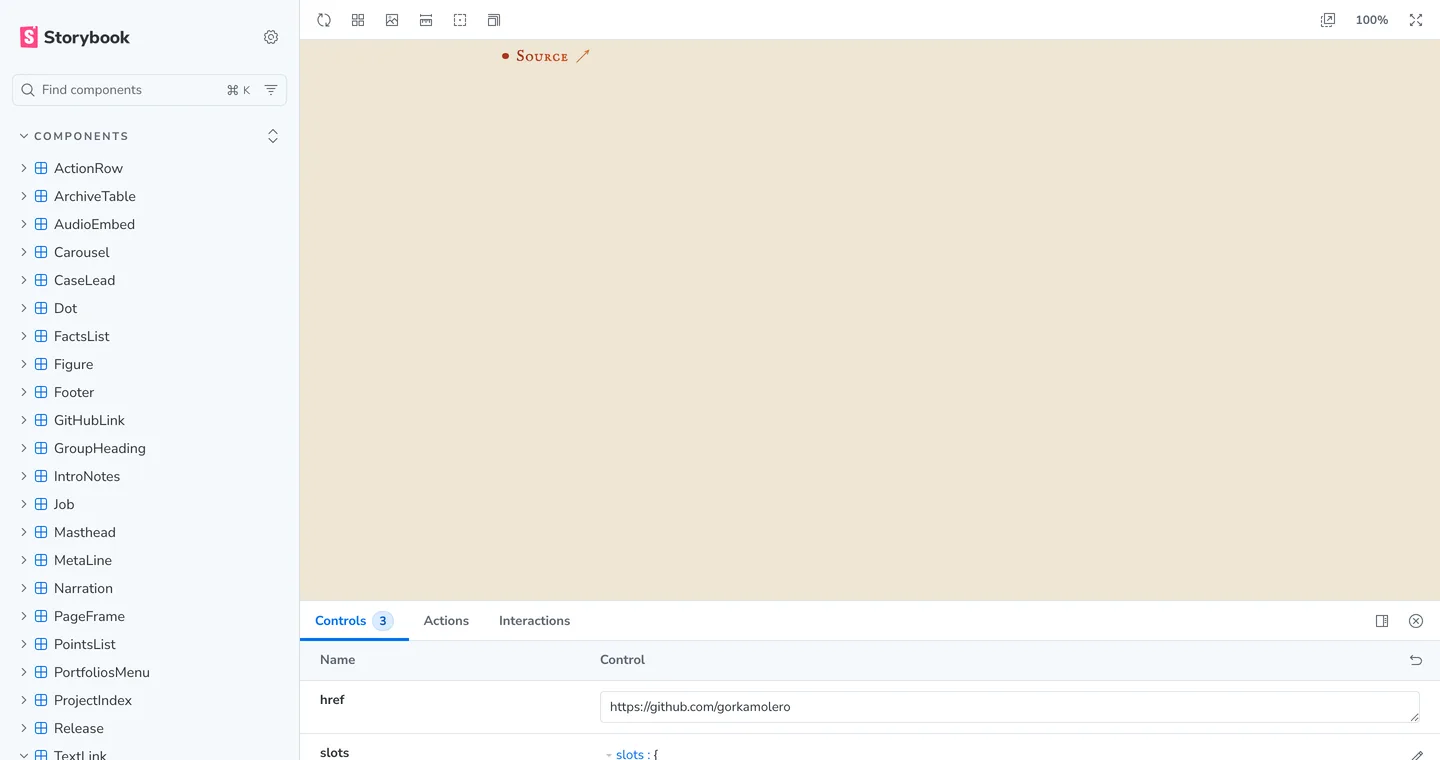Change addon panel orientation icon
The image size is (1440, 760).
(x=1382, y=621)
